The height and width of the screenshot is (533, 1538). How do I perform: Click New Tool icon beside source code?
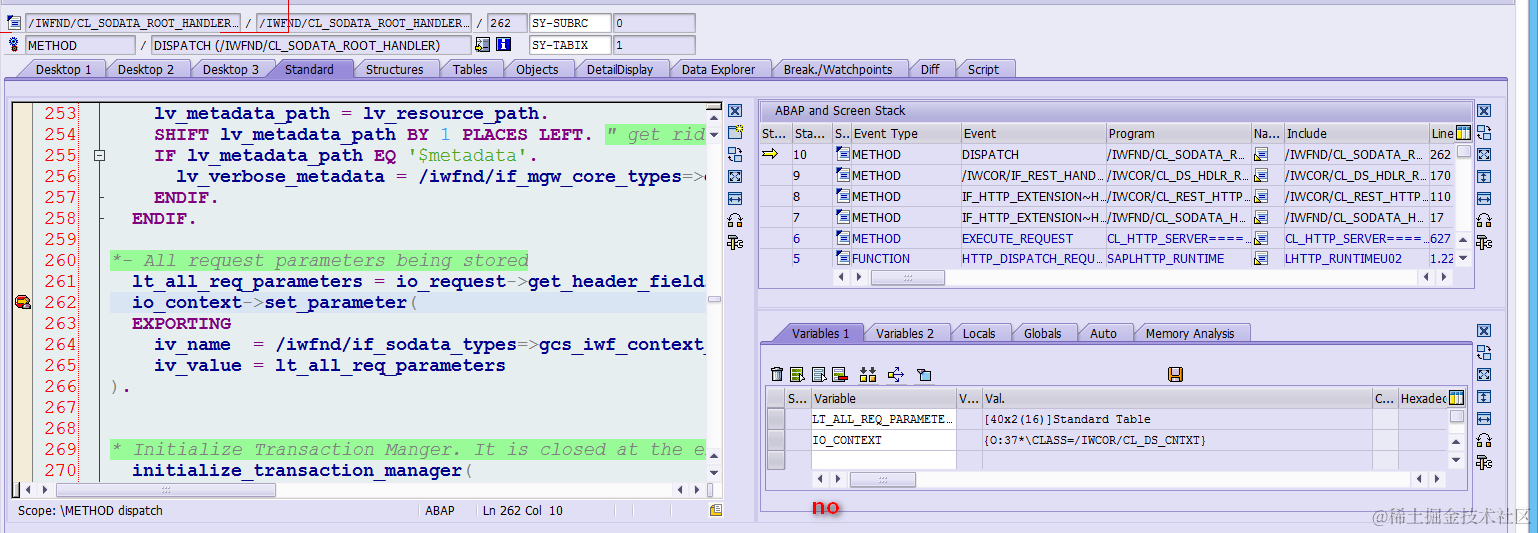[x=735, y=132]
